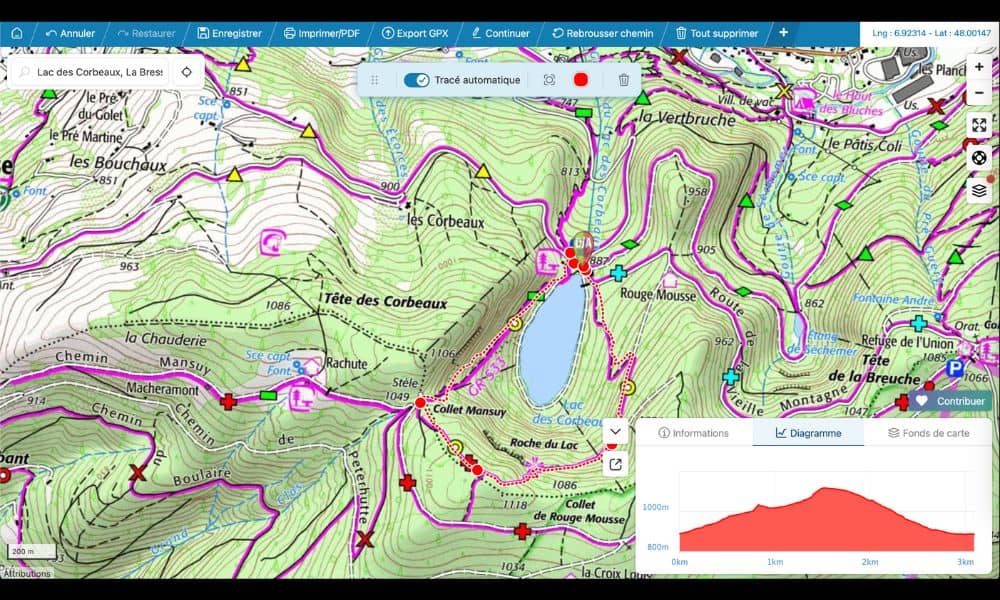
Task: Pick the red track color swatch
Action: coord(581,80)
